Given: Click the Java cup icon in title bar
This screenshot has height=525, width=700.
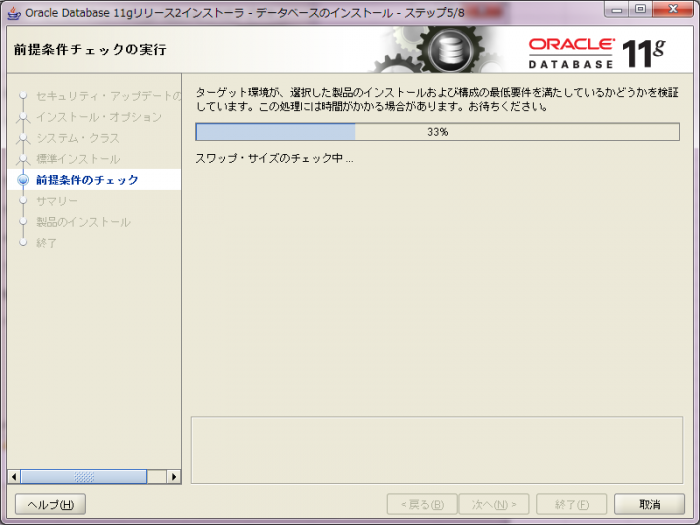Looking at the screenshot, I should pyautogui.click(x=14, y=13).
